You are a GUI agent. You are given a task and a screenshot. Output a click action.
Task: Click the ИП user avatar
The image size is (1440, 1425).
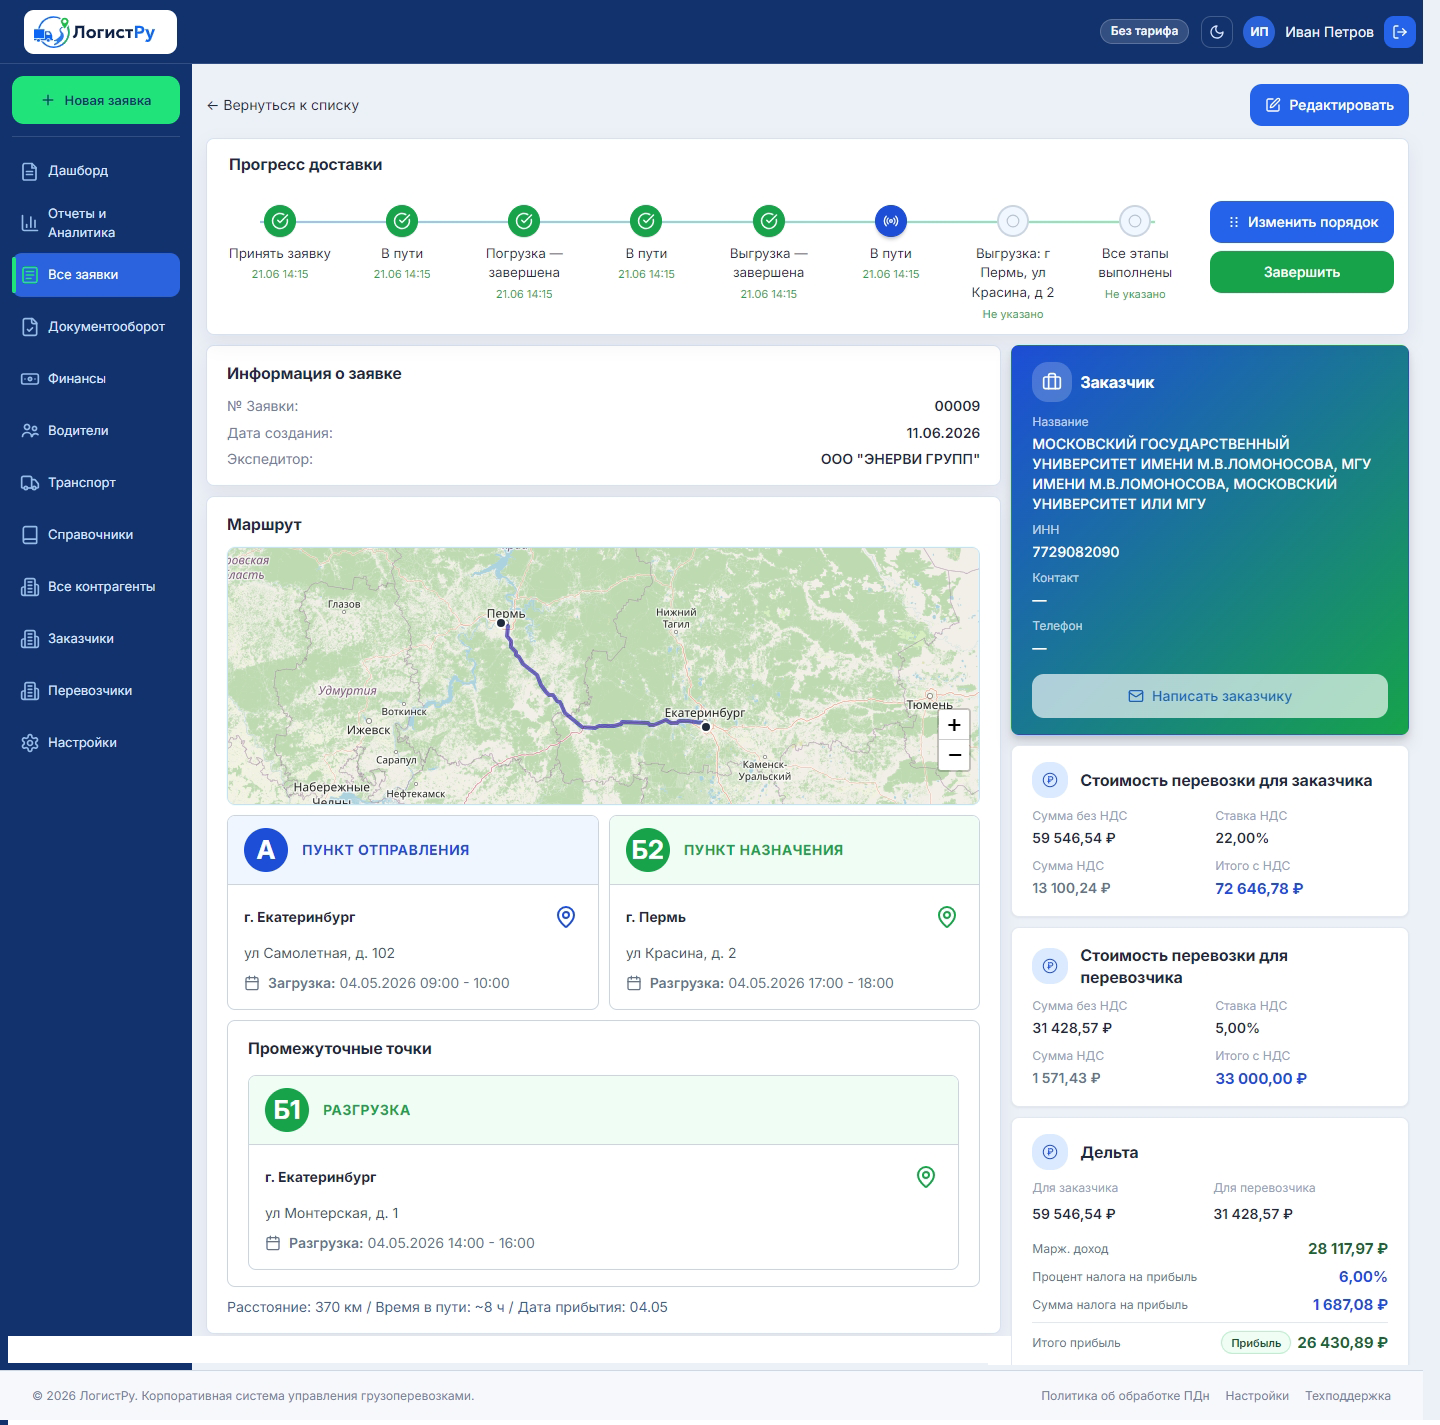coord(1259,32)
